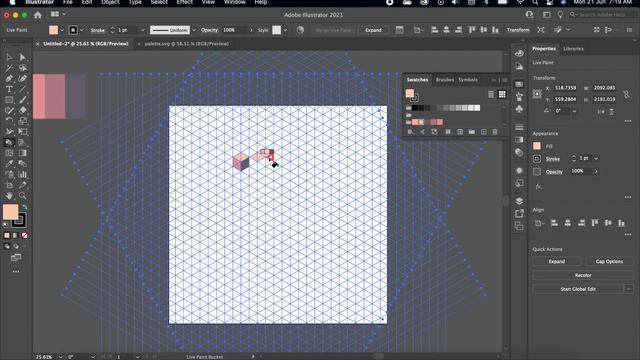Change screen mode icon at toolbar bottom

click(16, 258)
